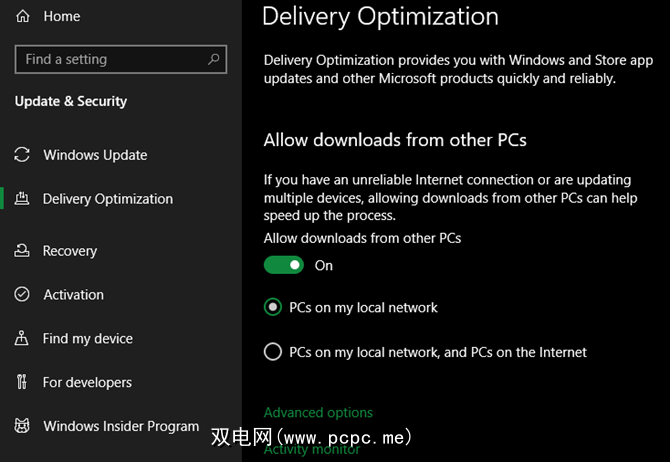Go to the Recovery settings page
Viewport: 670px width, 462px height.
70,251
